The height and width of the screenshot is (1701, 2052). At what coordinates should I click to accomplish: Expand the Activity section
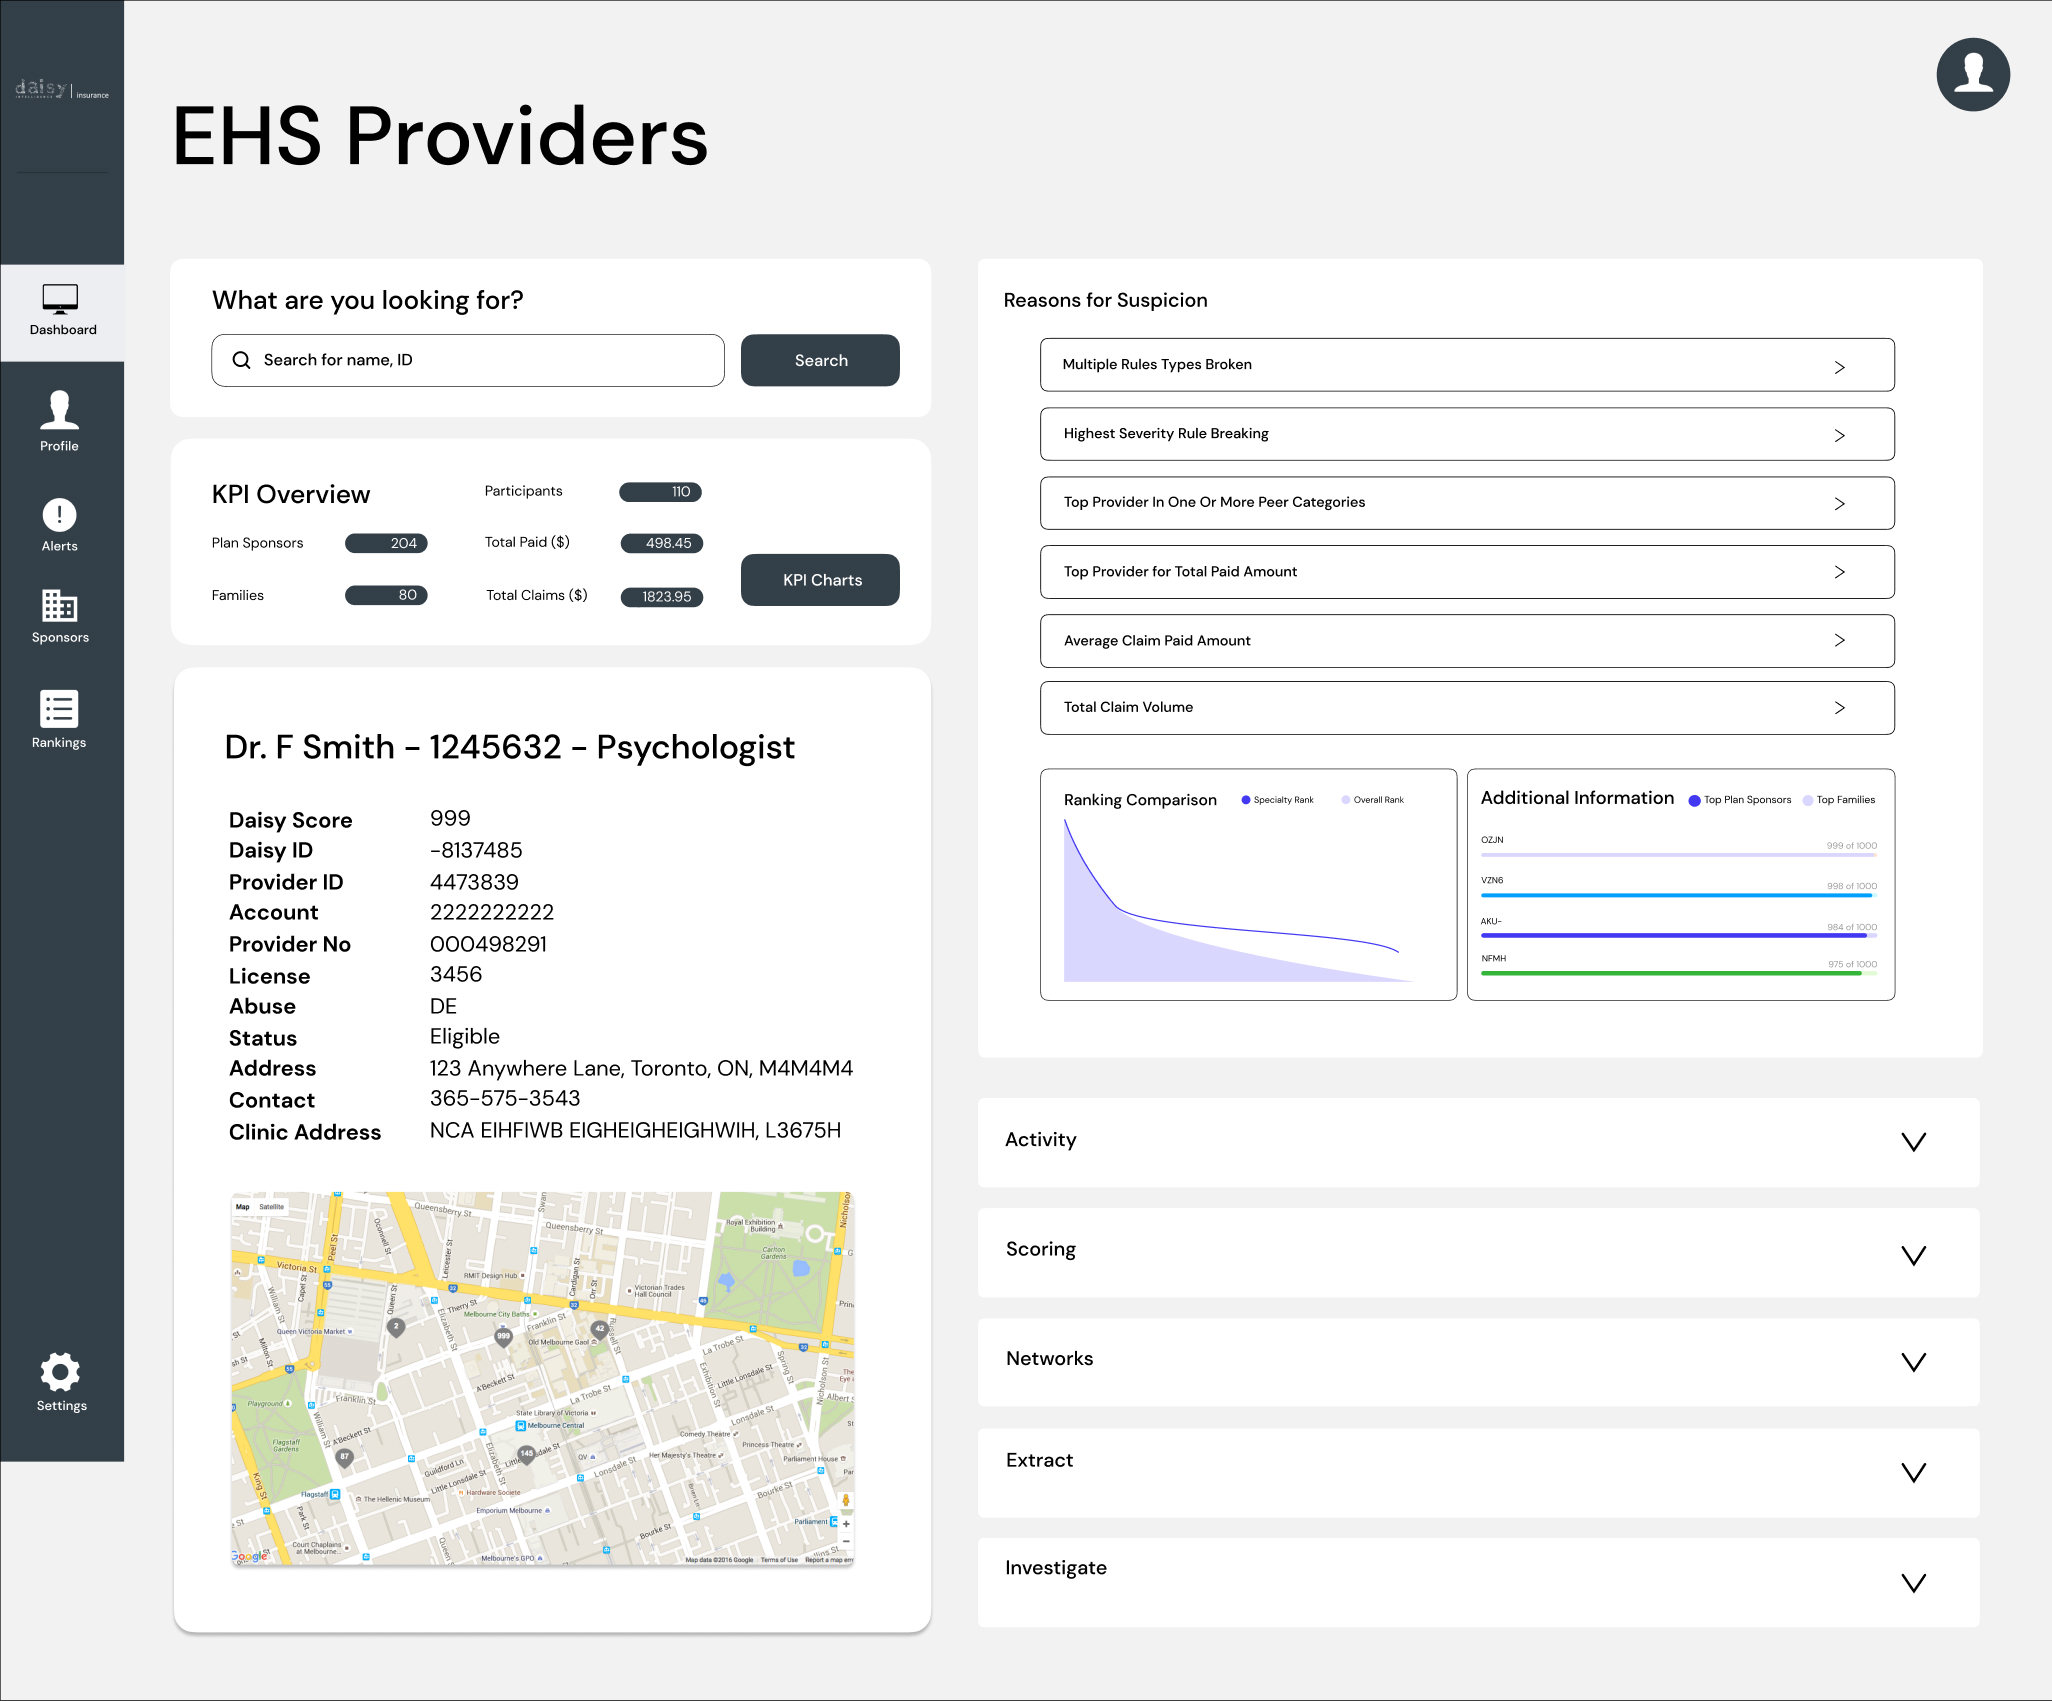1913,1142
